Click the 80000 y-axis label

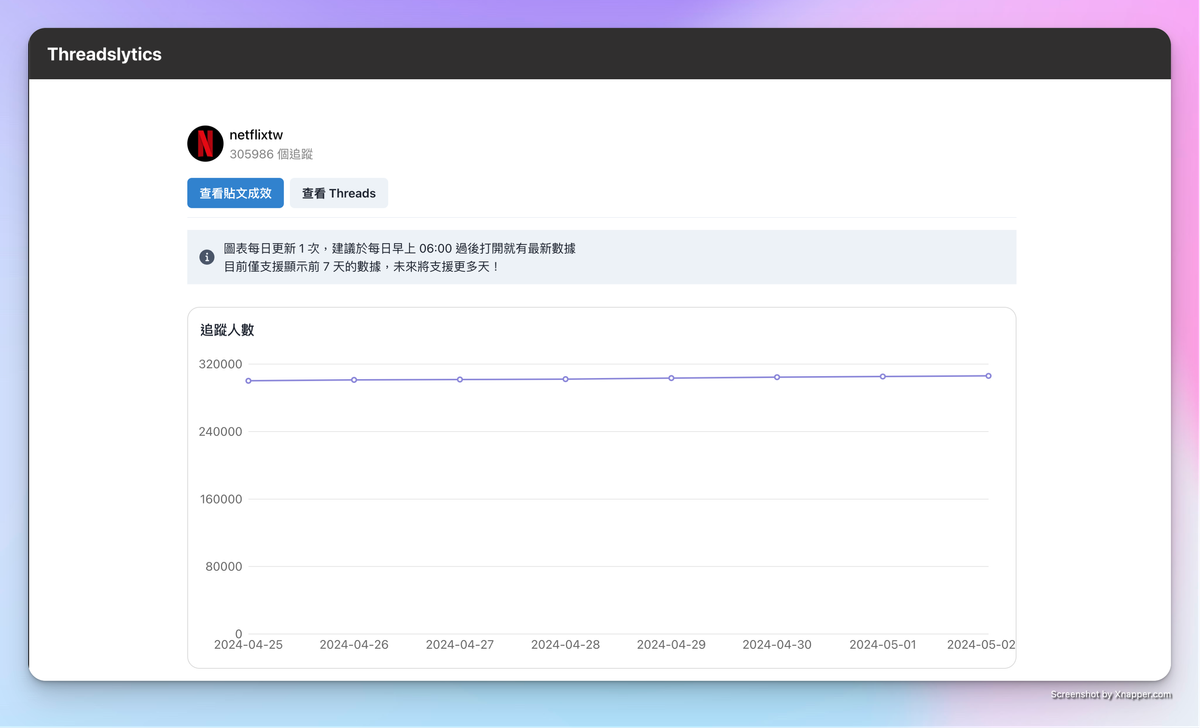223,567
